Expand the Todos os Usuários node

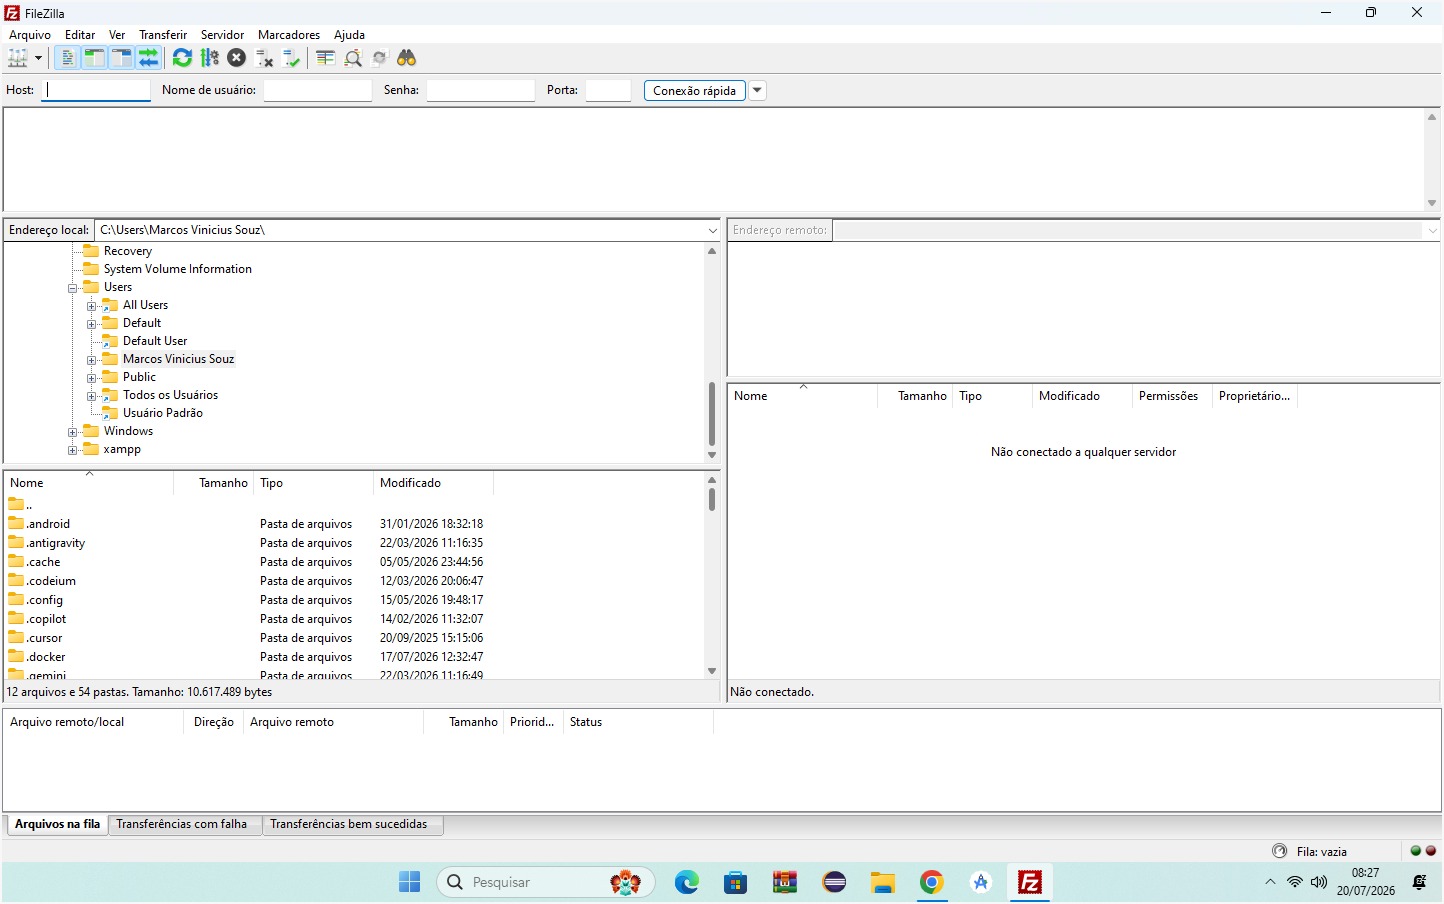click(x=92, y=396)
